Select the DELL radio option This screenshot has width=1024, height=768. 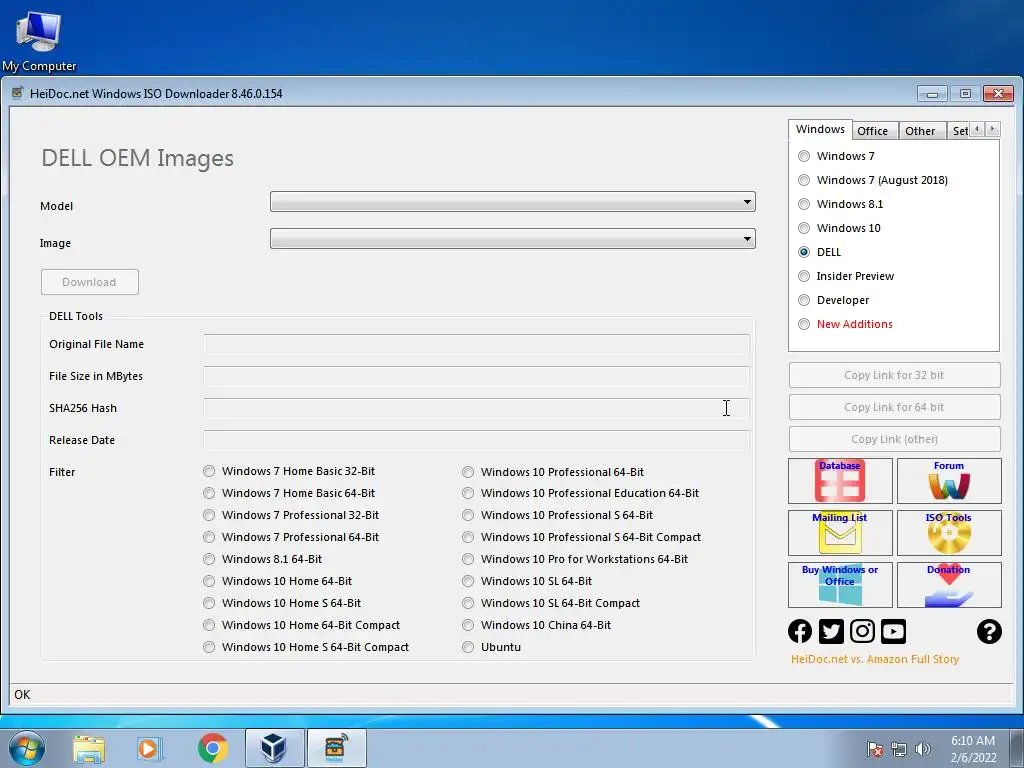(820, 252)
